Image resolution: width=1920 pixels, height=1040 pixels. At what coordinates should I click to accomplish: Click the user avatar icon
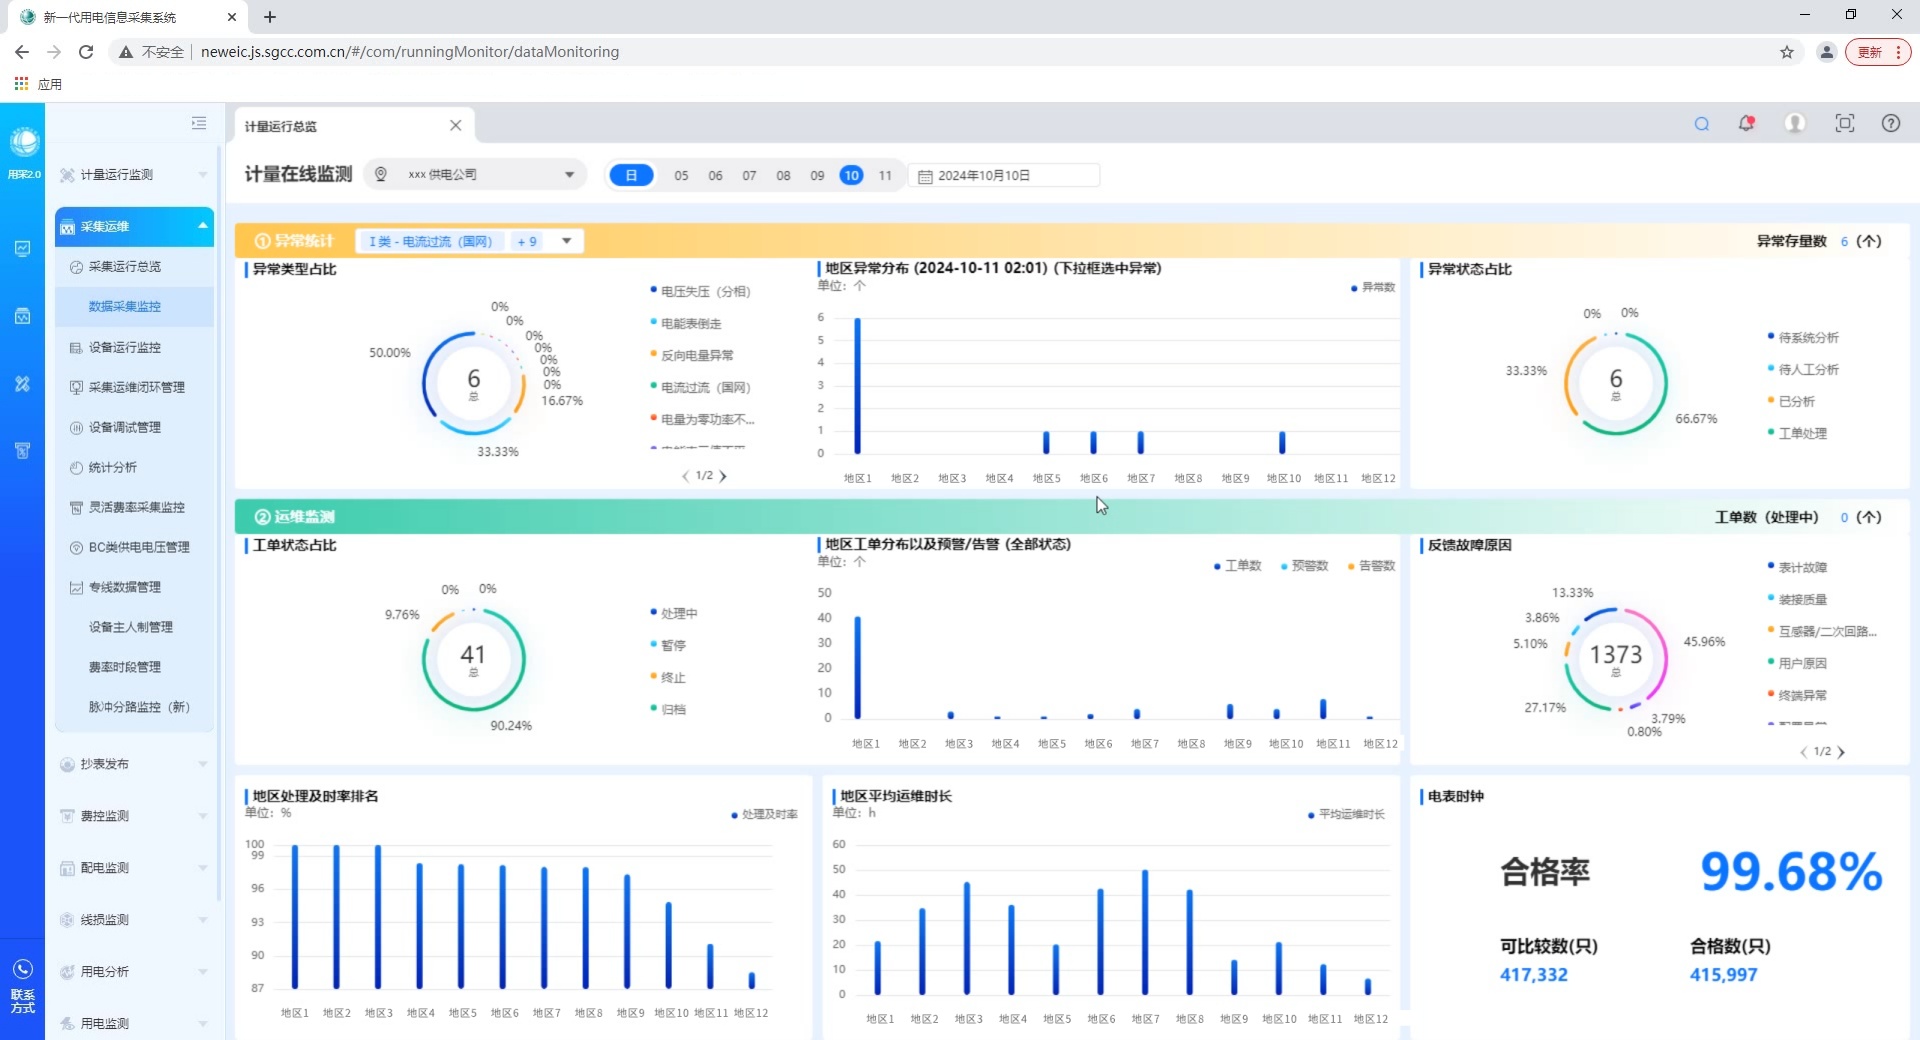pyautogui.click(x=1795, y=124)
